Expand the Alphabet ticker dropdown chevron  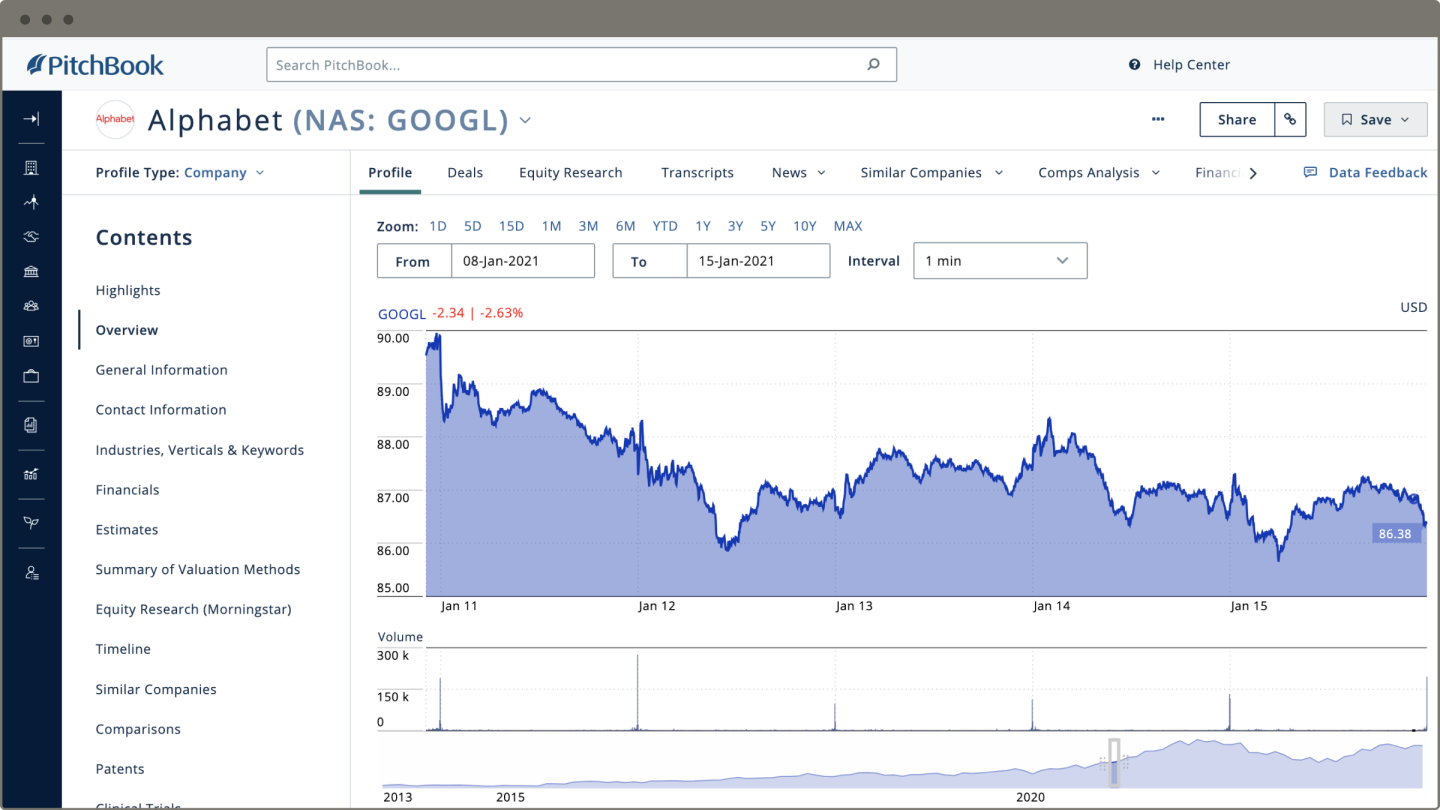525,121
